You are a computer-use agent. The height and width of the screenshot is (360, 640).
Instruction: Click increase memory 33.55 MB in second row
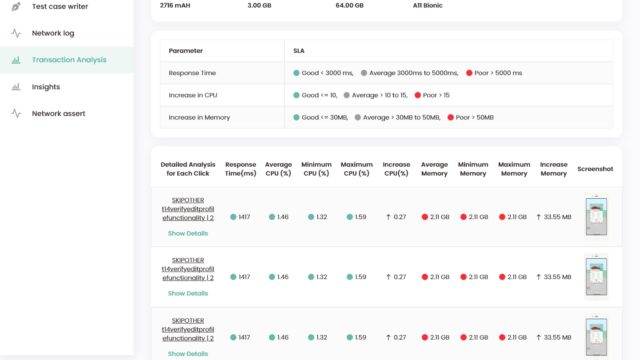[x=557, y=277]
